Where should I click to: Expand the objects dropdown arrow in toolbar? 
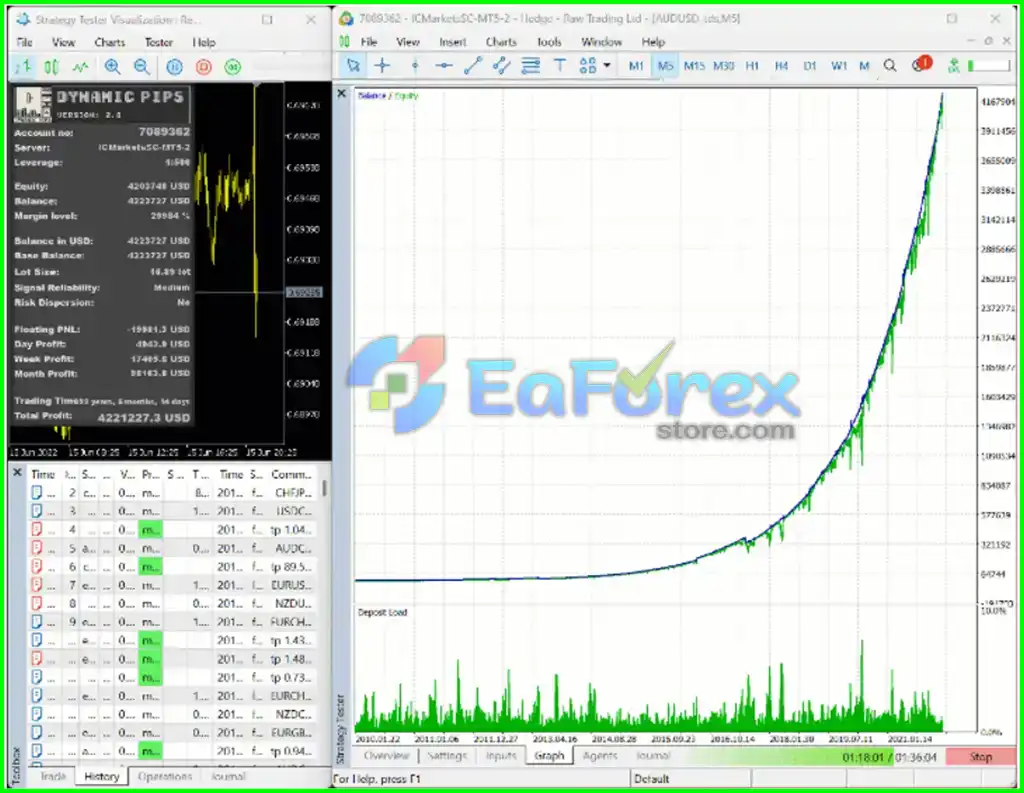pyautogui.click(x=607, y=65)
